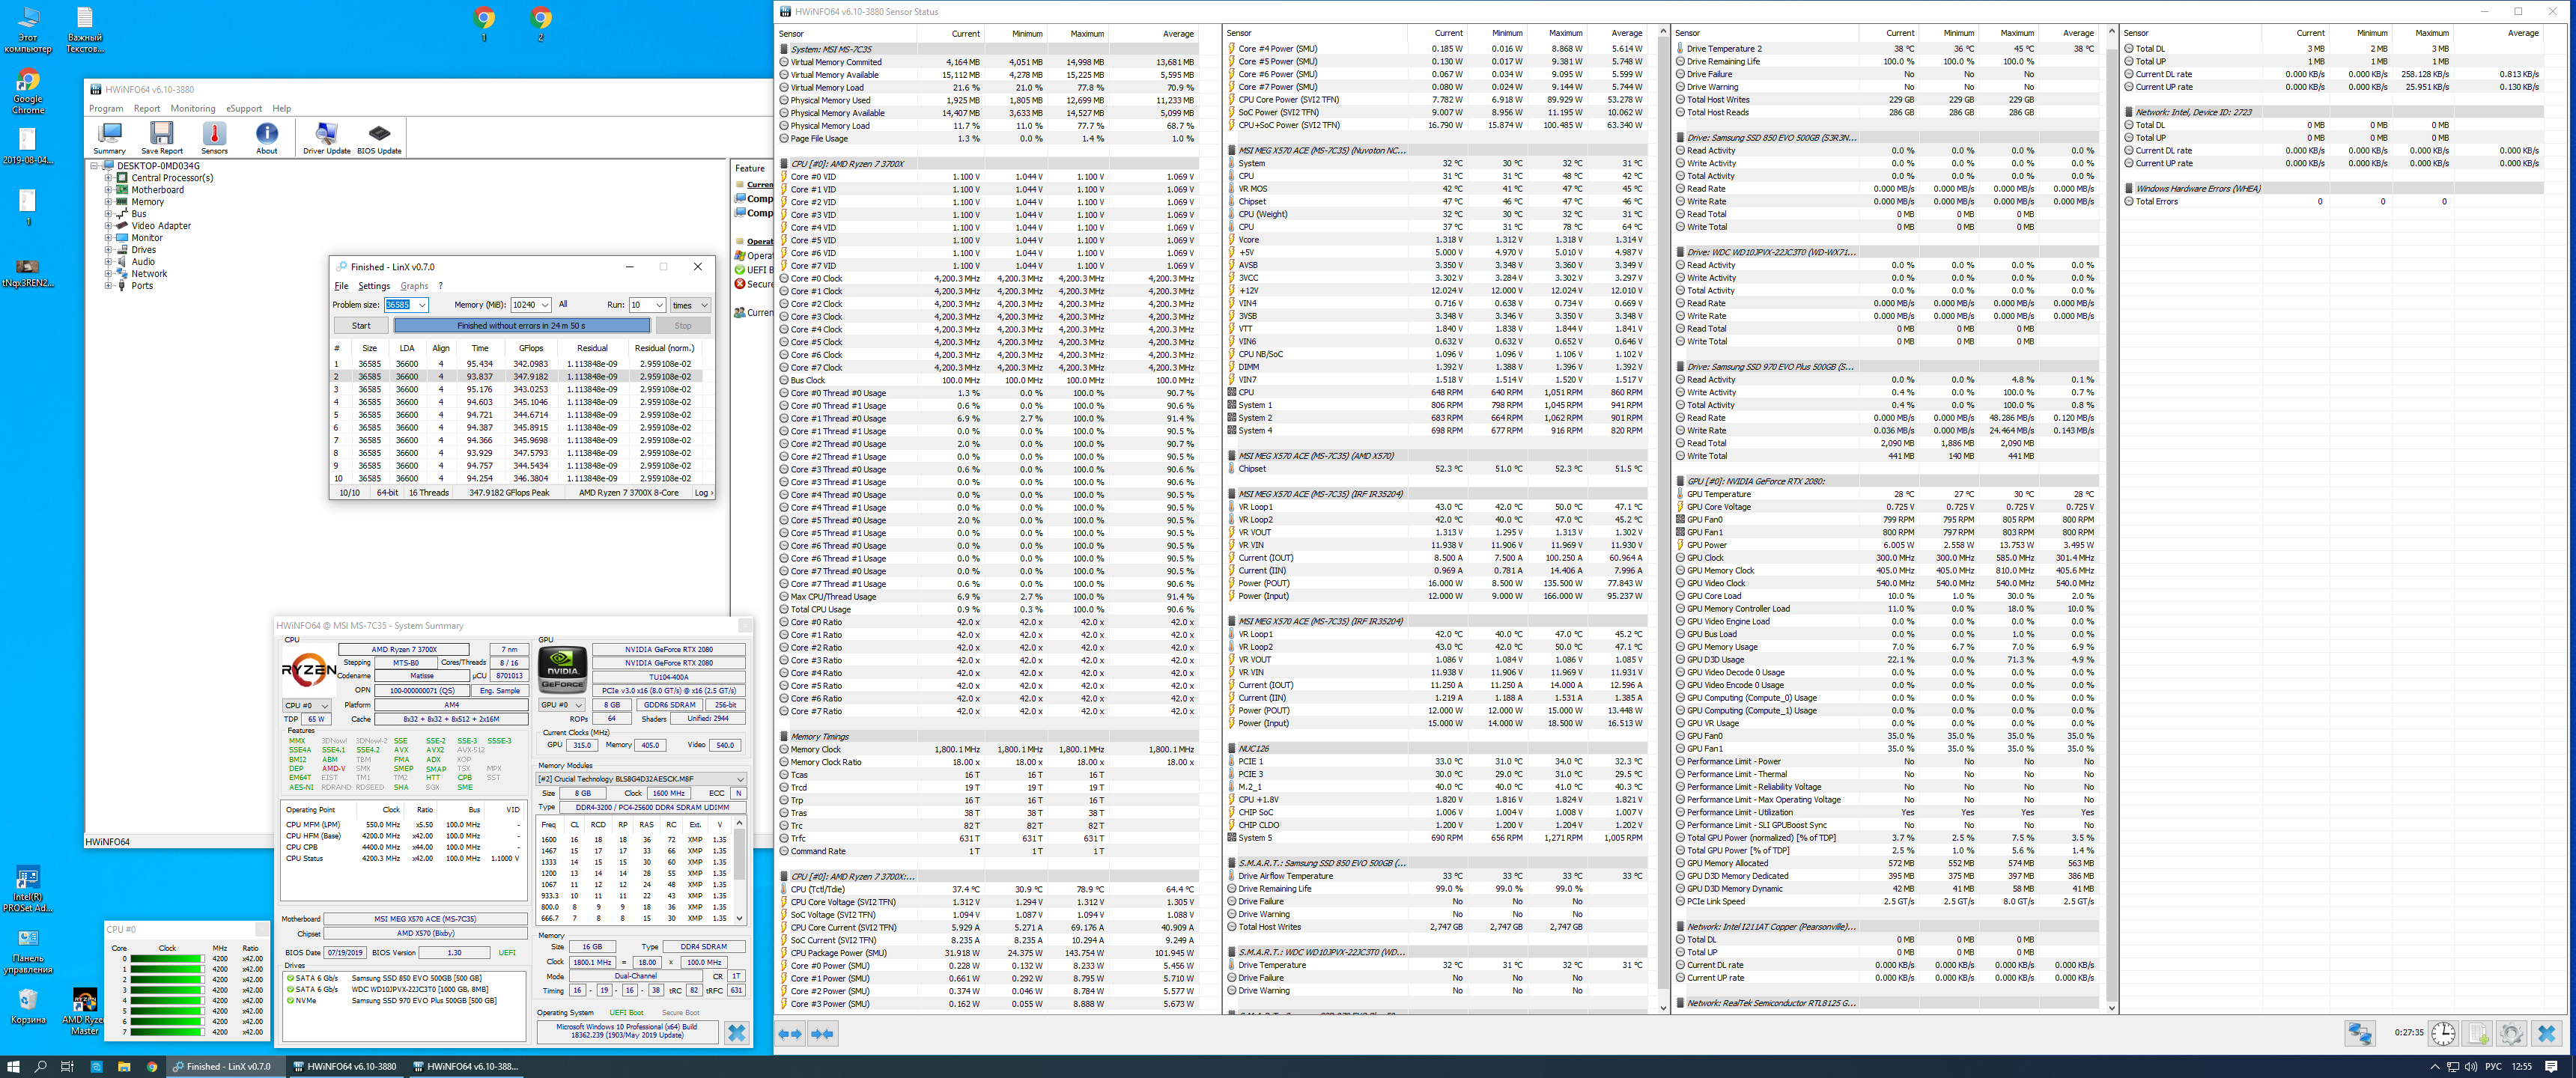Click the BIOS Update chip icon
Image resolution: width=2576 pixels, height=1078 pixels.
(x=379, y=138)
